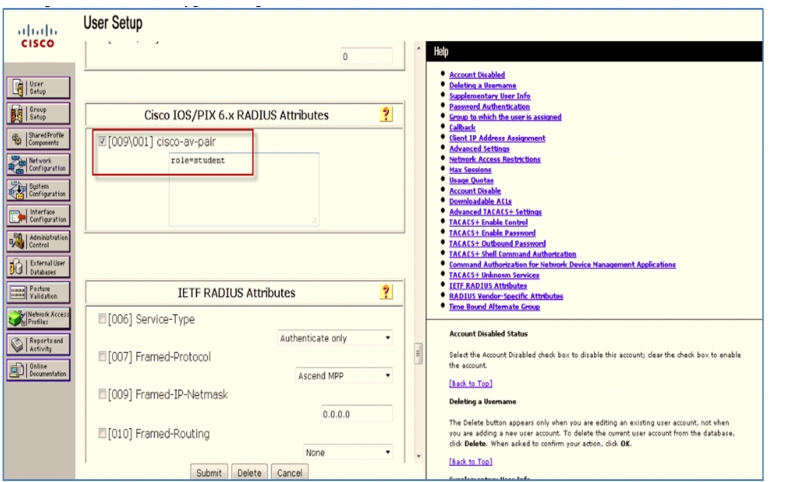Open the Password Authentication link
This screenshot has width=809, height=482.
tap(489, 106)
